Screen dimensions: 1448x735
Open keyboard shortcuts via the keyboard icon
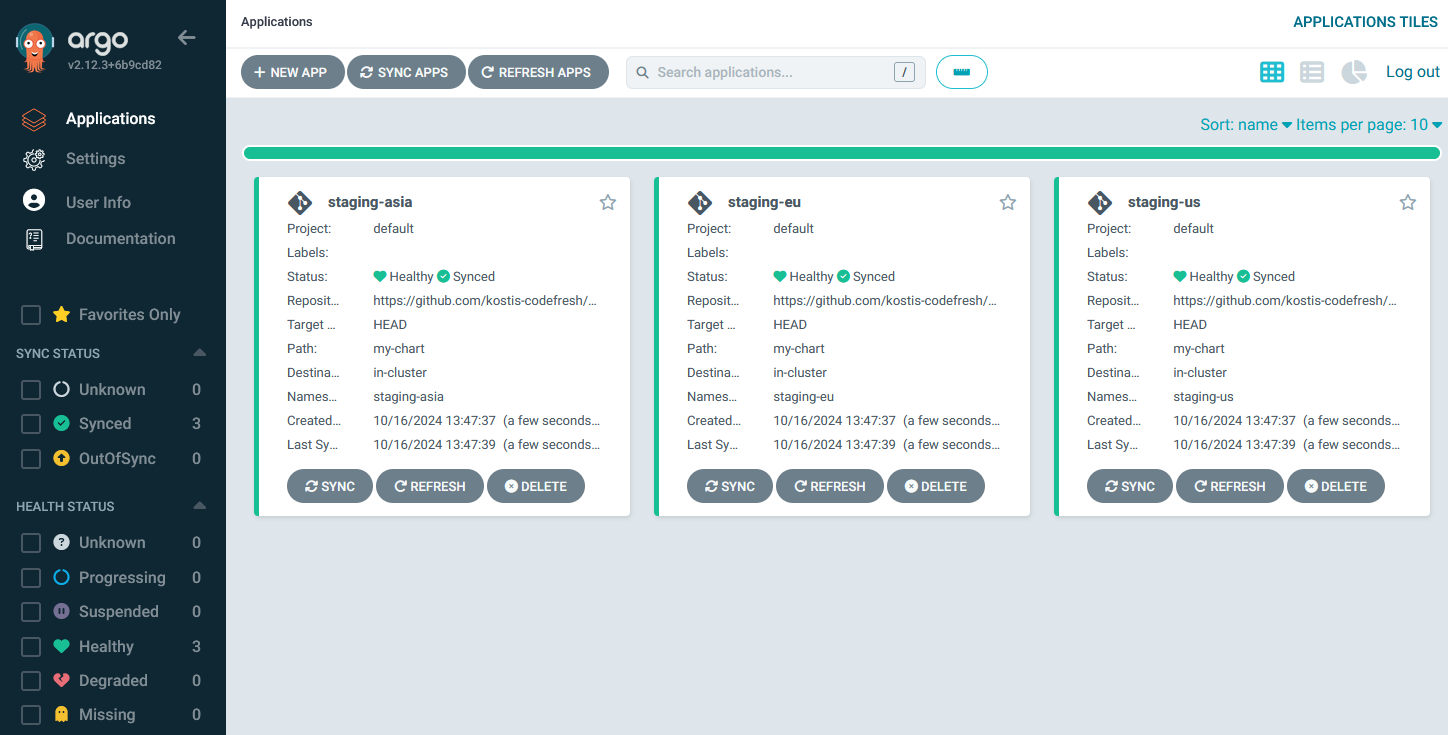pyautogui.click(x=961, y=71)
